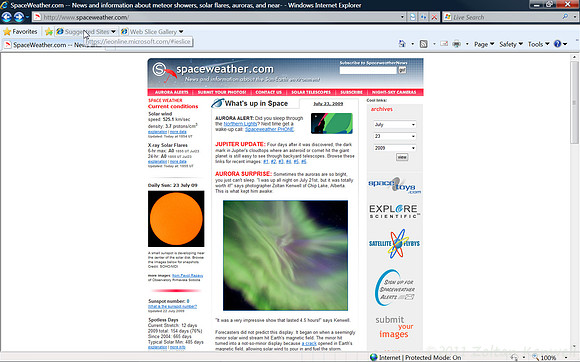The height and width of the screenshot is (362, 580).
Task: Click the Explore Scientific logo banner
Action: (394, 211)
